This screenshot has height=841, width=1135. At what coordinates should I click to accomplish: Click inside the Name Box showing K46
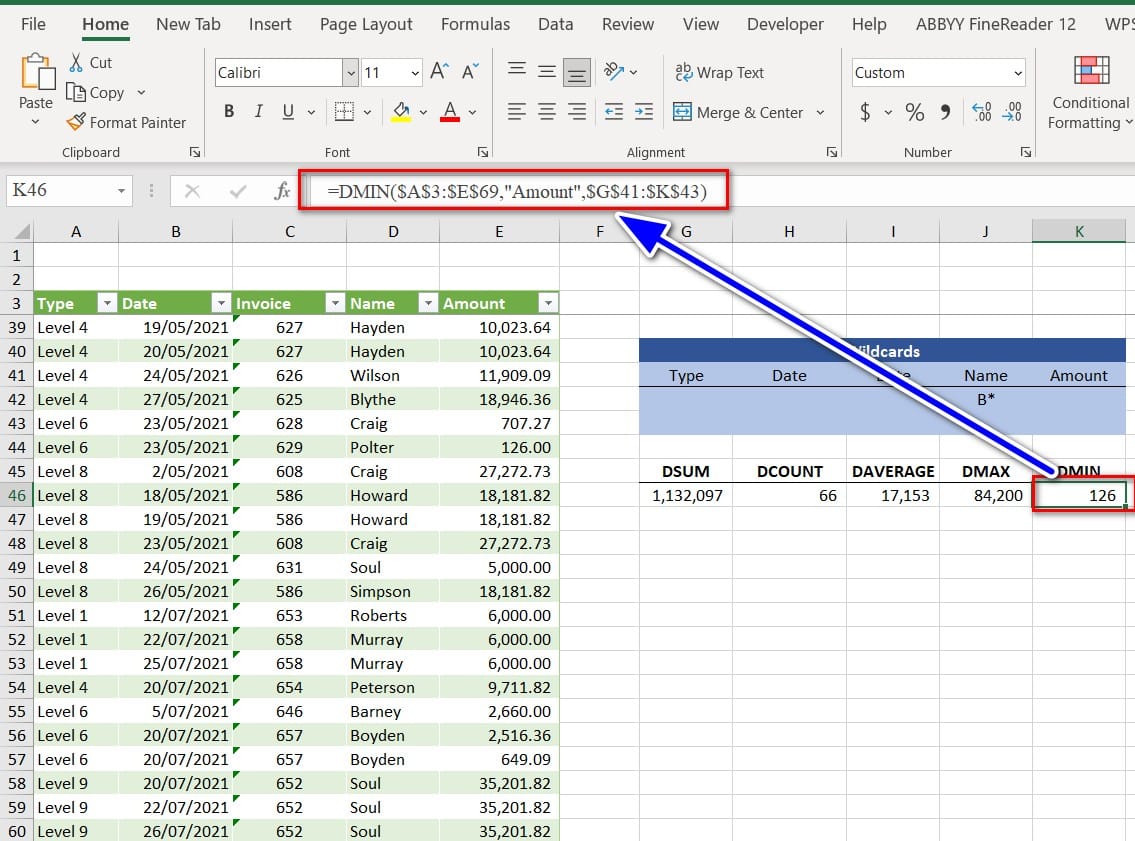point(60,191)
